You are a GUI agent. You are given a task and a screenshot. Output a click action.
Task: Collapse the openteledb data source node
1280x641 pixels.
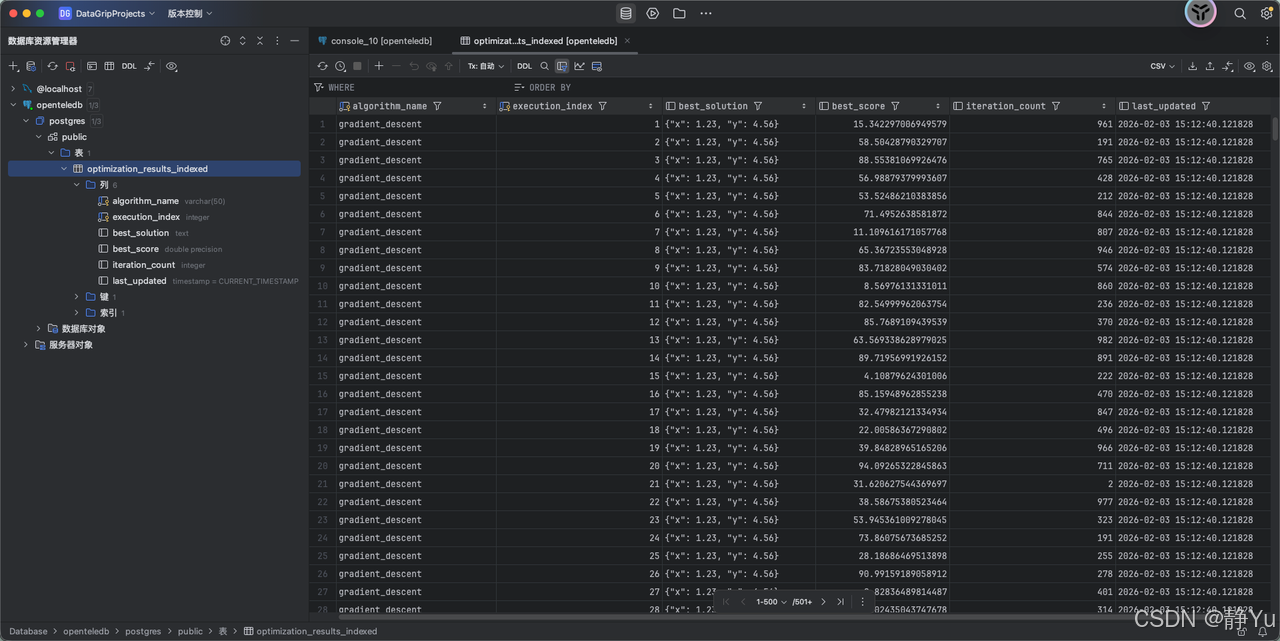point(13,105)
